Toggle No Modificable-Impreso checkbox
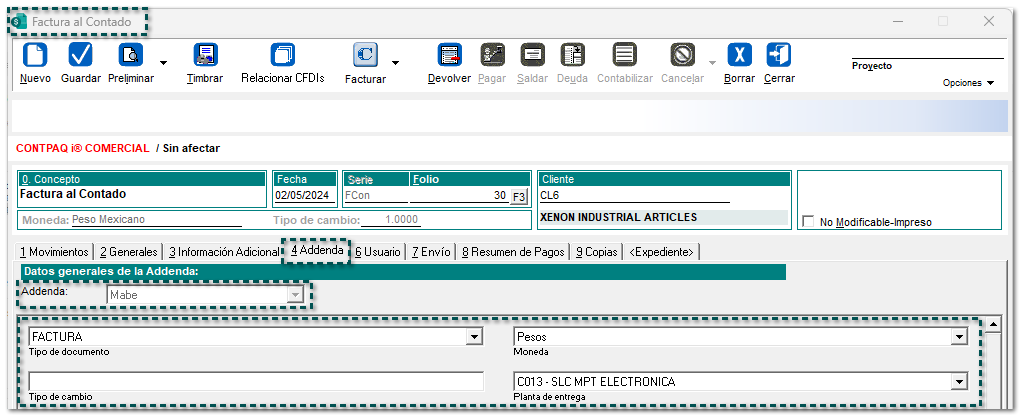The height and width of the screenshot is (418, 1022). click(808, 222)
